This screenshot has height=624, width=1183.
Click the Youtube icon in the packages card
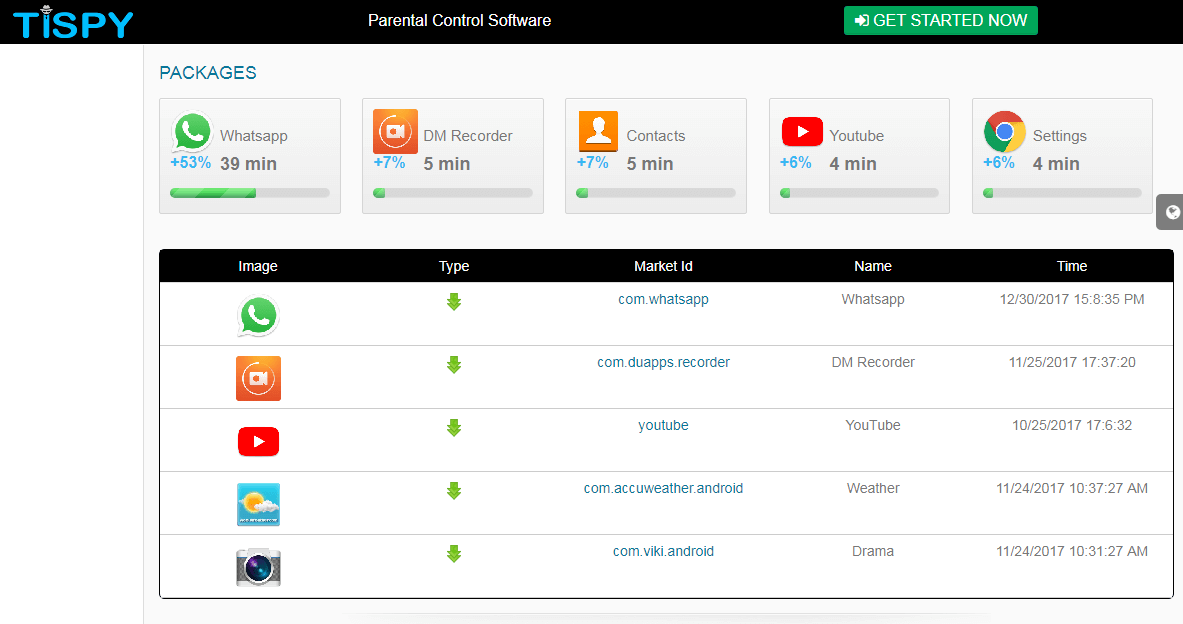(x=802, y=131)
